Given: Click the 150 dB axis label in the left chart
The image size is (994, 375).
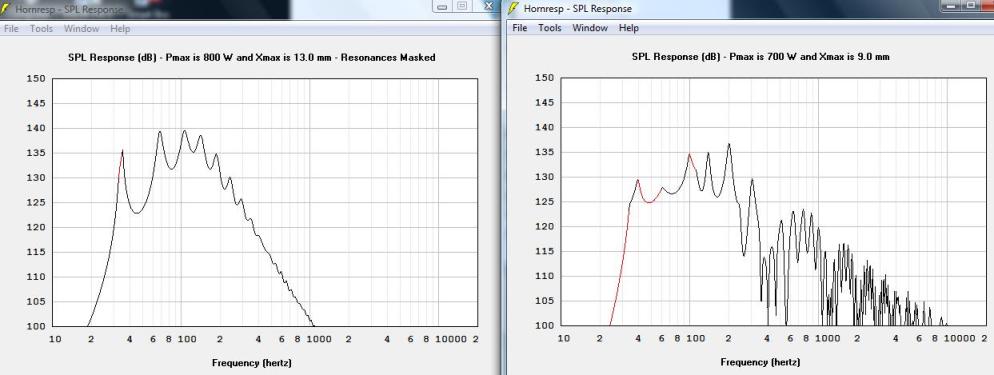Looking at the screenshot, I should point(35,79).
